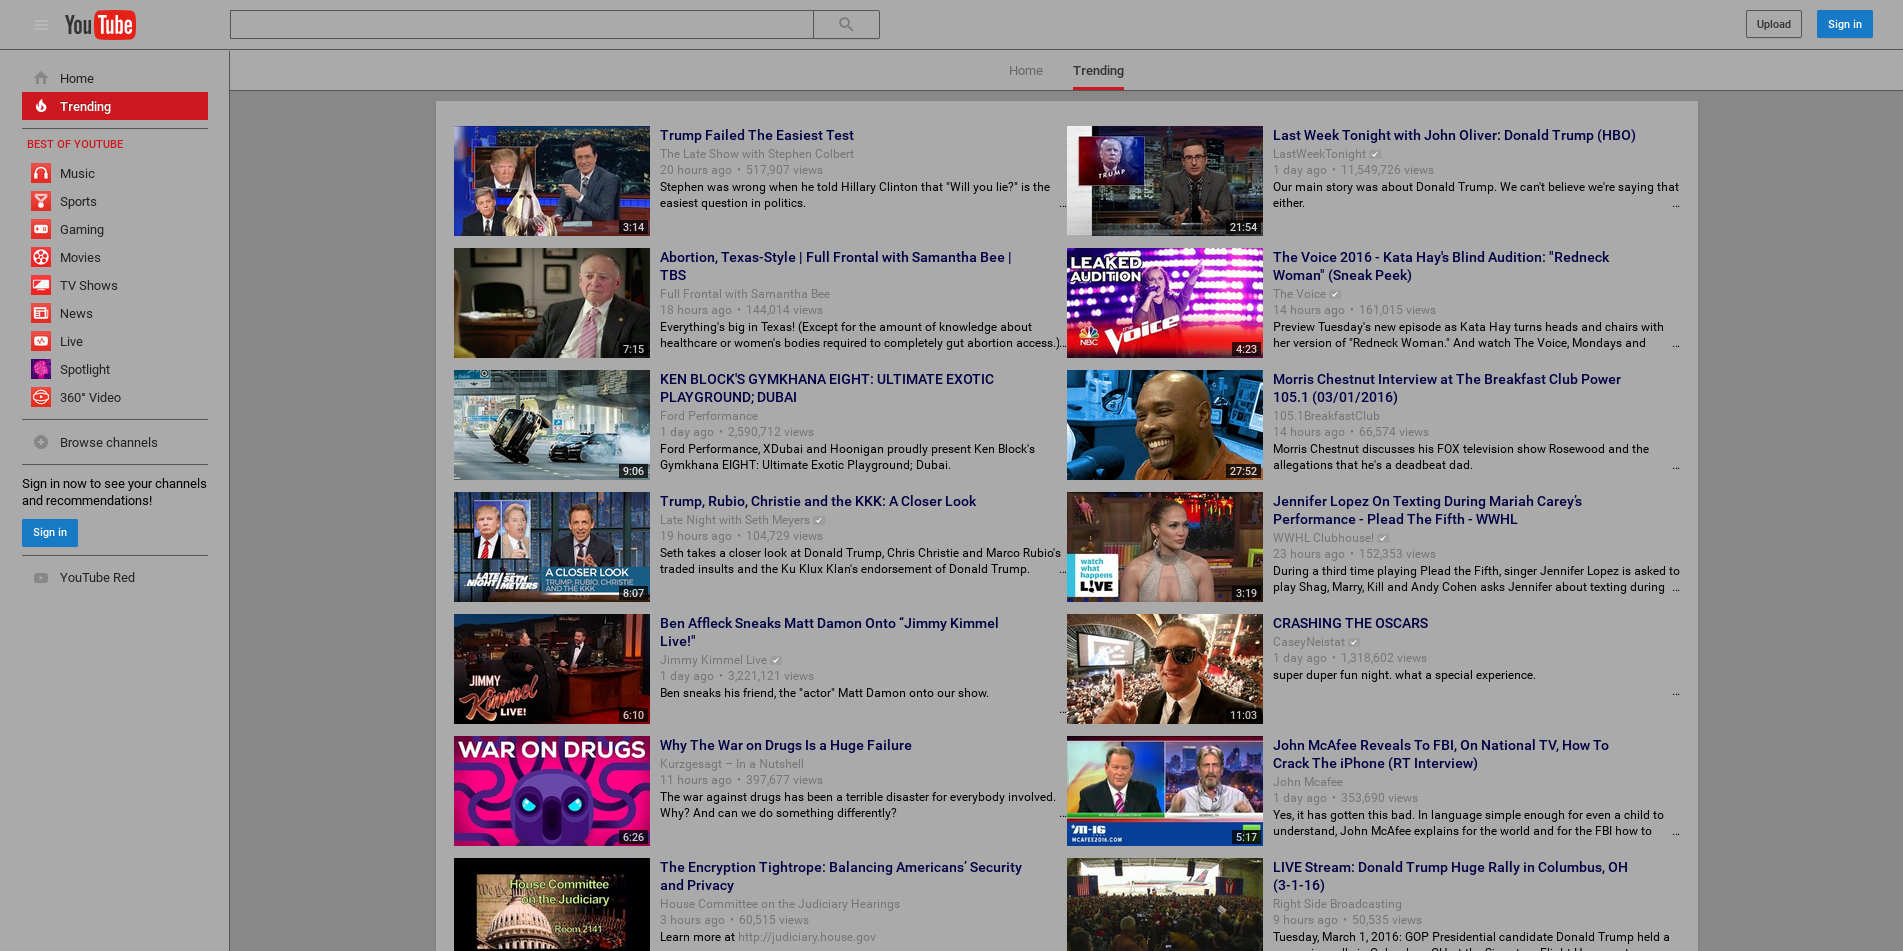
Task: Select the Trending tab above the feed
Action: [x=1098, y=71]
